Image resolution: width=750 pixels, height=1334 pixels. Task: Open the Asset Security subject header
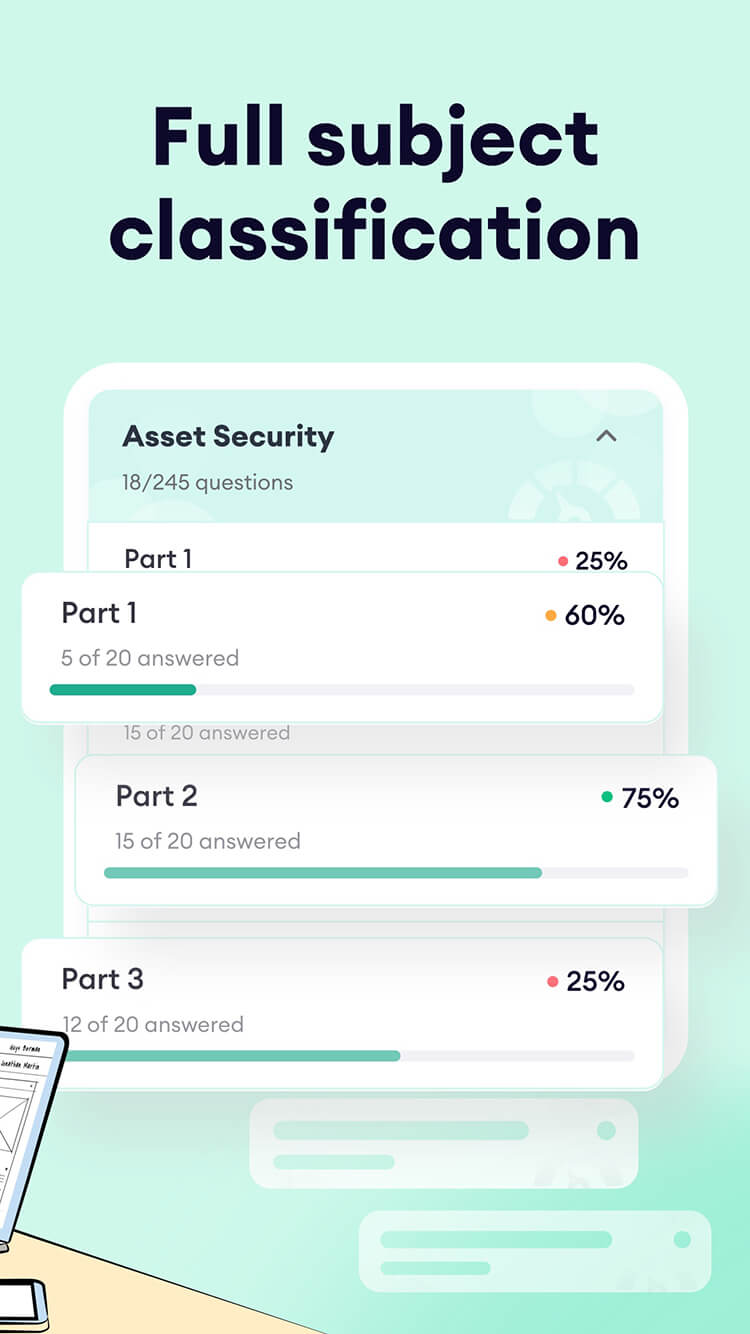click(x=375, y=456)
